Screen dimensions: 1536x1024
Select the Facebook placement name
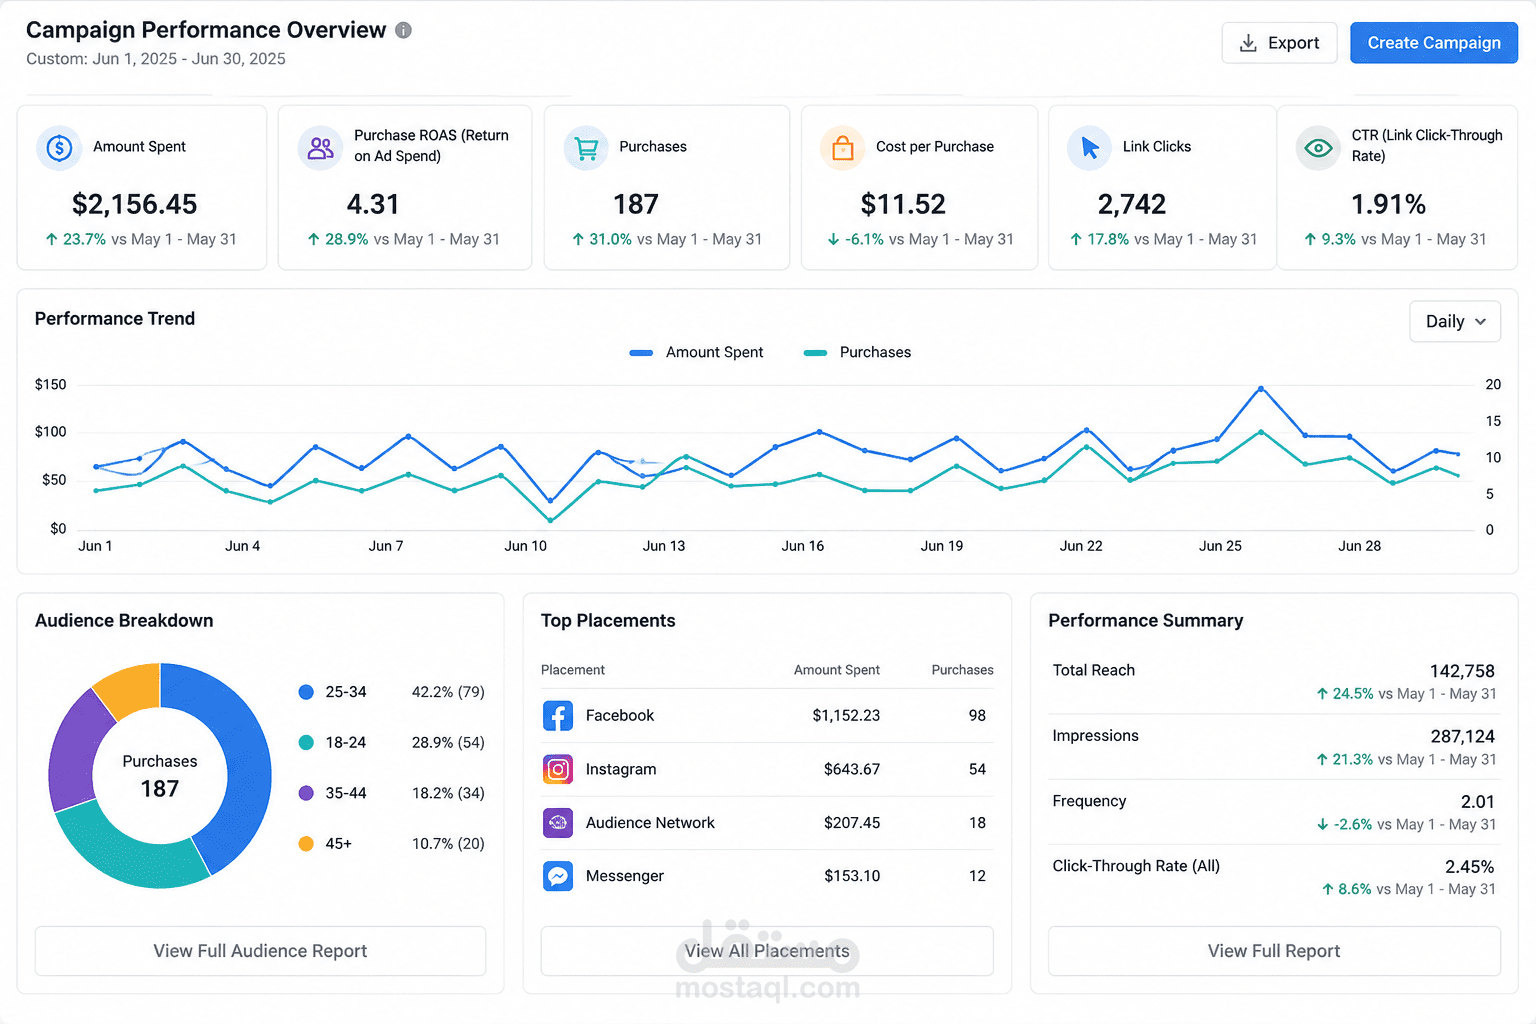[620, 716]
